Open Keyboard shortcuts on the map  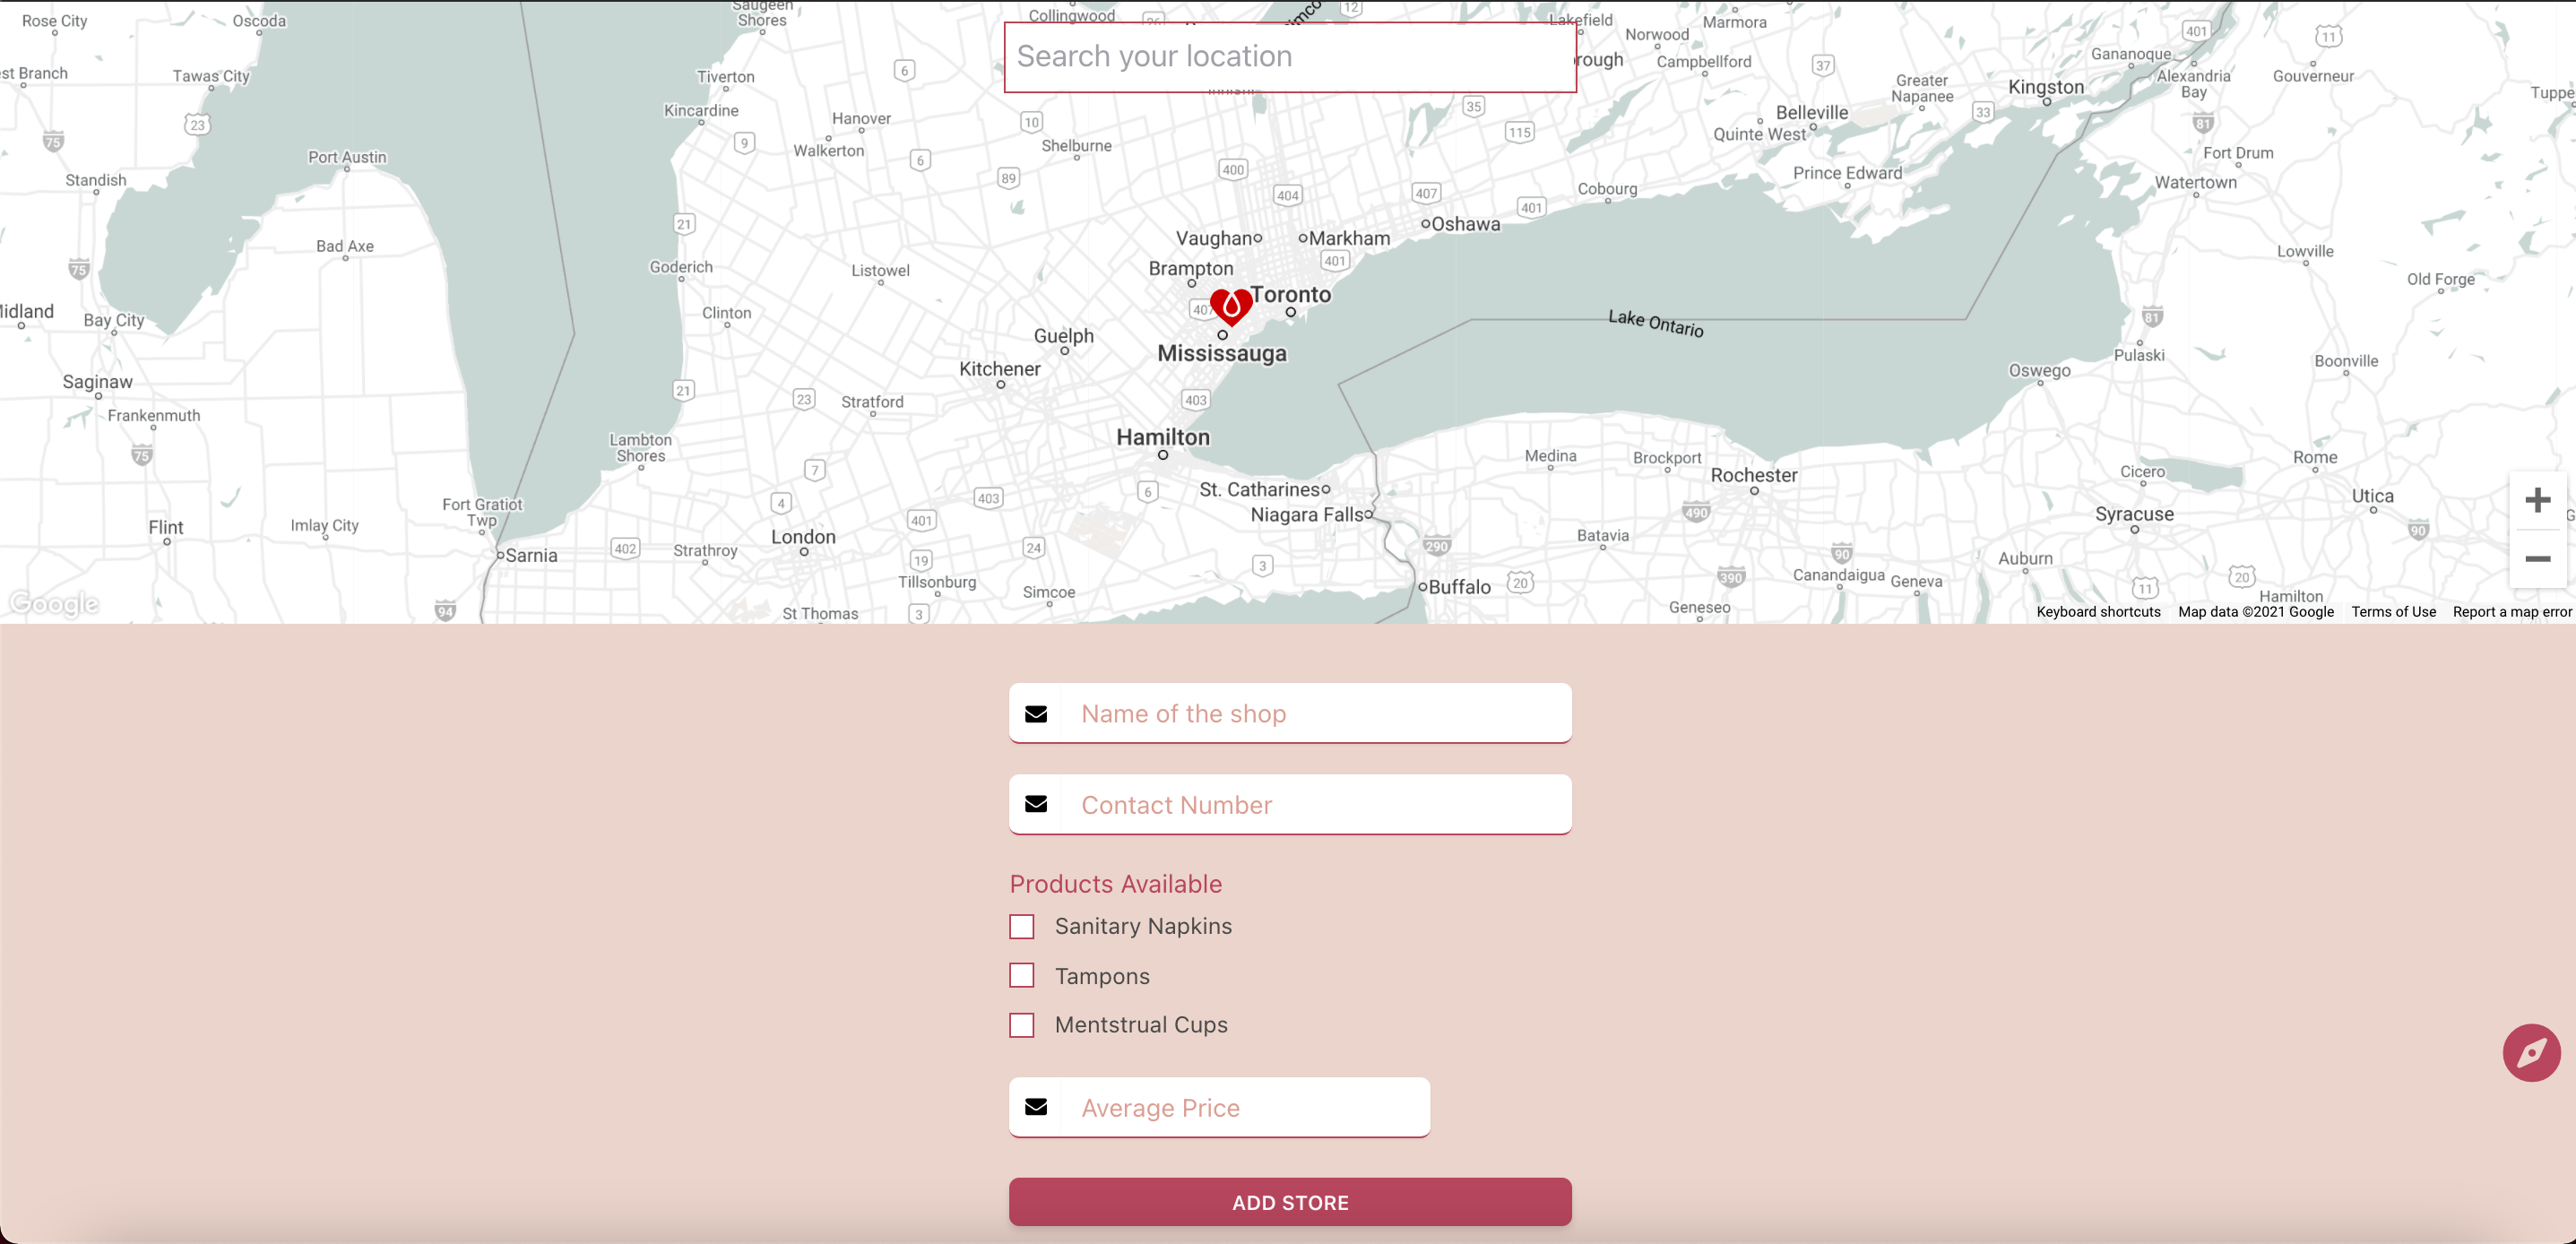tap(2098, 612)
